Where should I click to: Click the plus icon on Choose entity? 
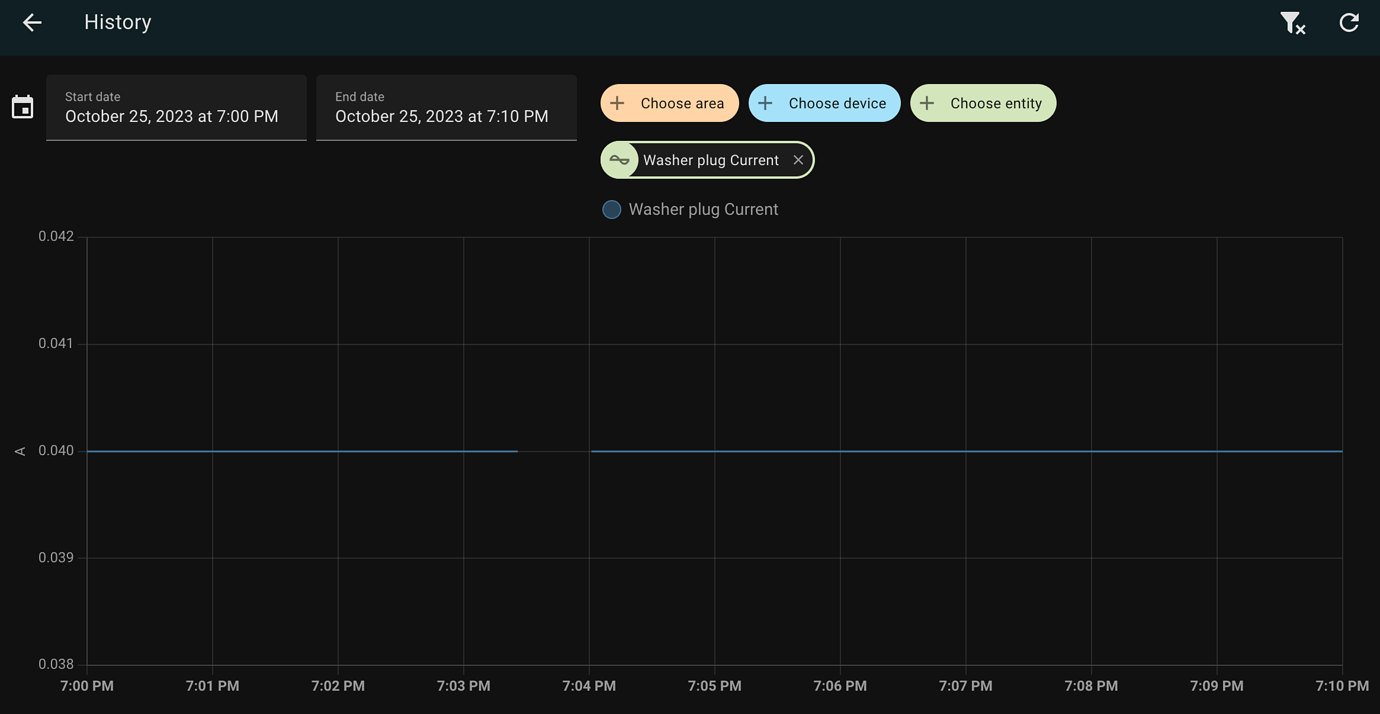[x=926, y=102]
